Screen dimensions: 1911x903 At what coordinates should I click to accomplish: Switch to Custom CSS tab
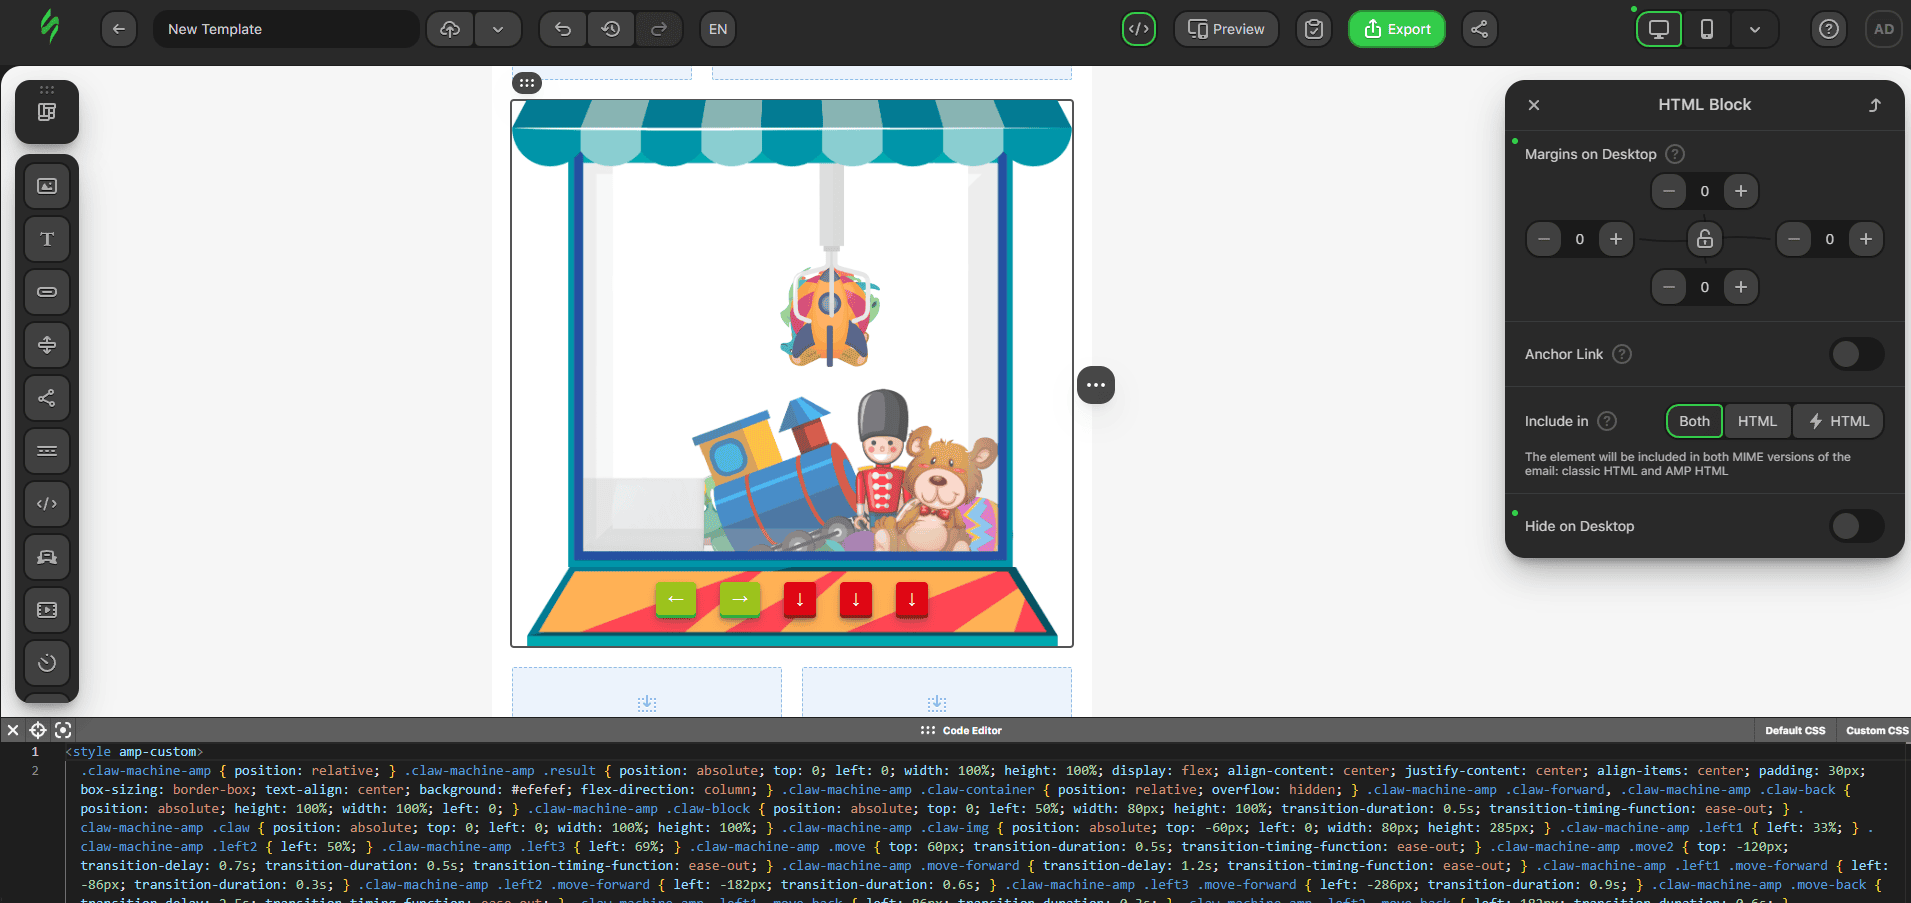1876,730
